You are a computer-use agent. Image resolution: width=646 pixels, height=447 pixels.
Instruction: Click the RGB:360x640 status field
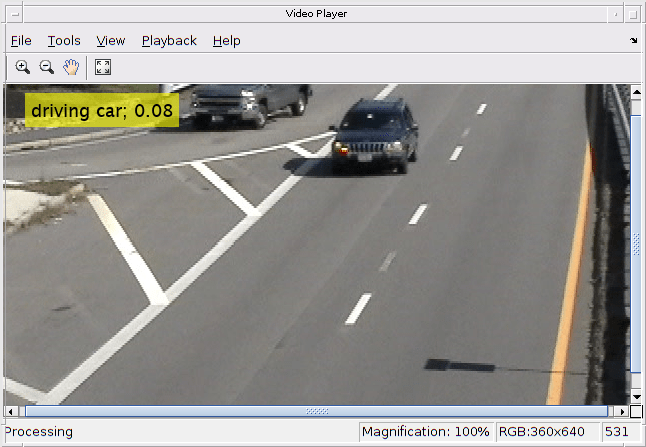[x=541, y=432]
